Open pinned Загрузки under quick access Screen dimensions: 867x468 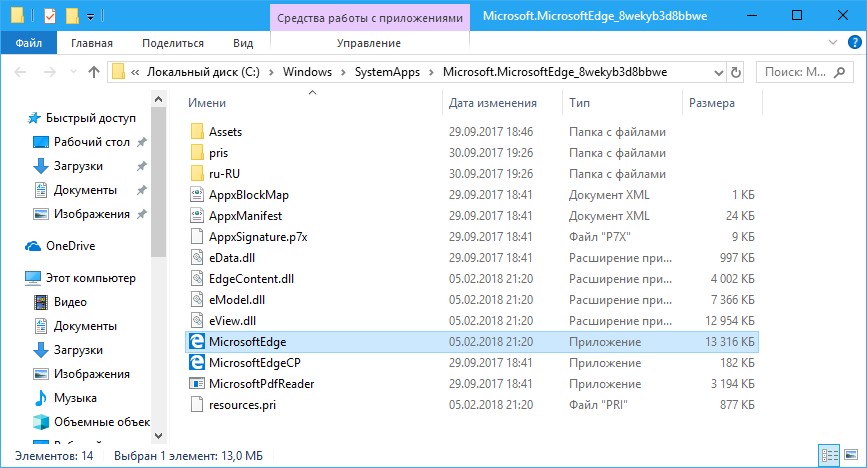pyautogui.click(x=78, y=166)
